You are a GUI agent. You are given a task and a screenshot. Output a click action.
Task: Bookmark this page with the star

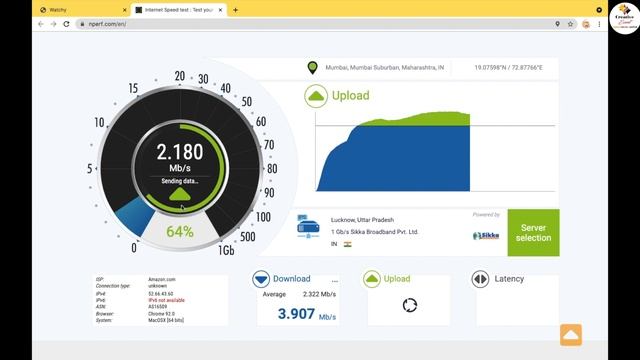(x=570, y=24)
